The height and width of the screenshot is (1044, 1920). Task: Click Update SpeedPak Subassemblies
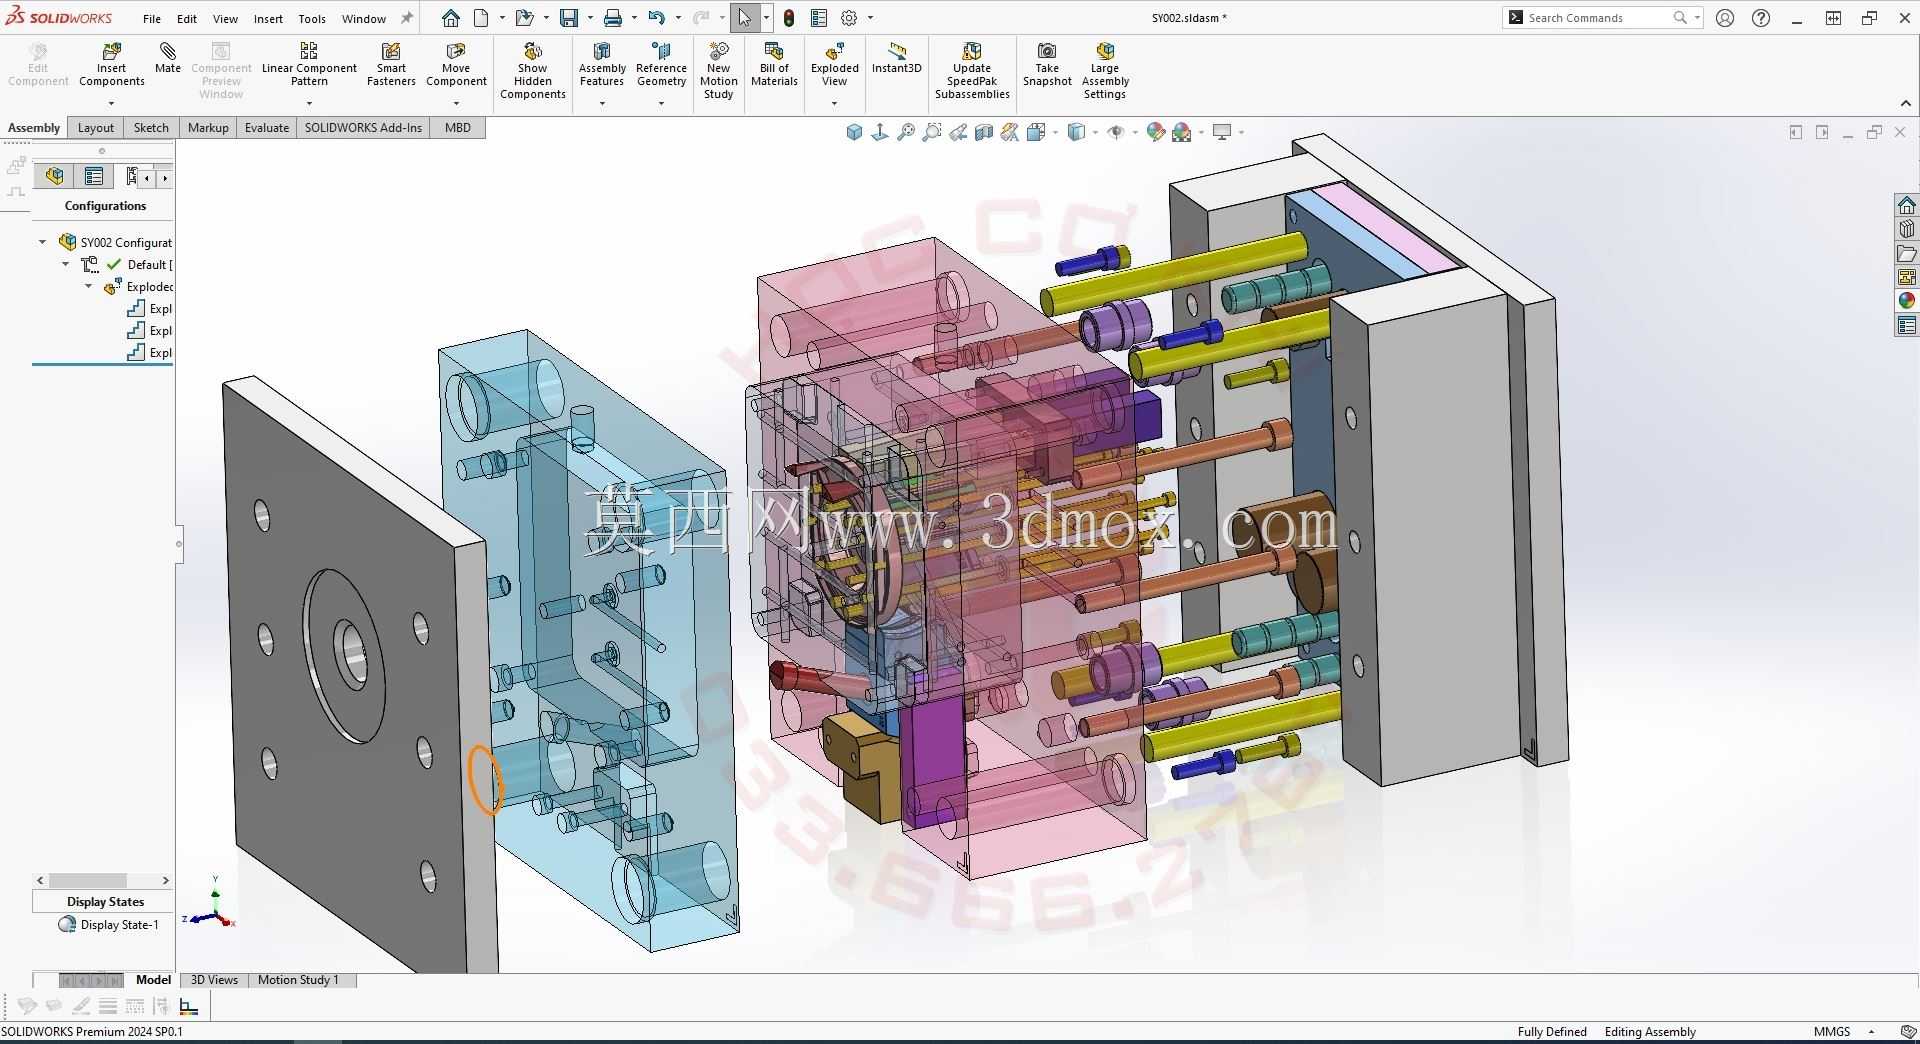coord(972,70)
